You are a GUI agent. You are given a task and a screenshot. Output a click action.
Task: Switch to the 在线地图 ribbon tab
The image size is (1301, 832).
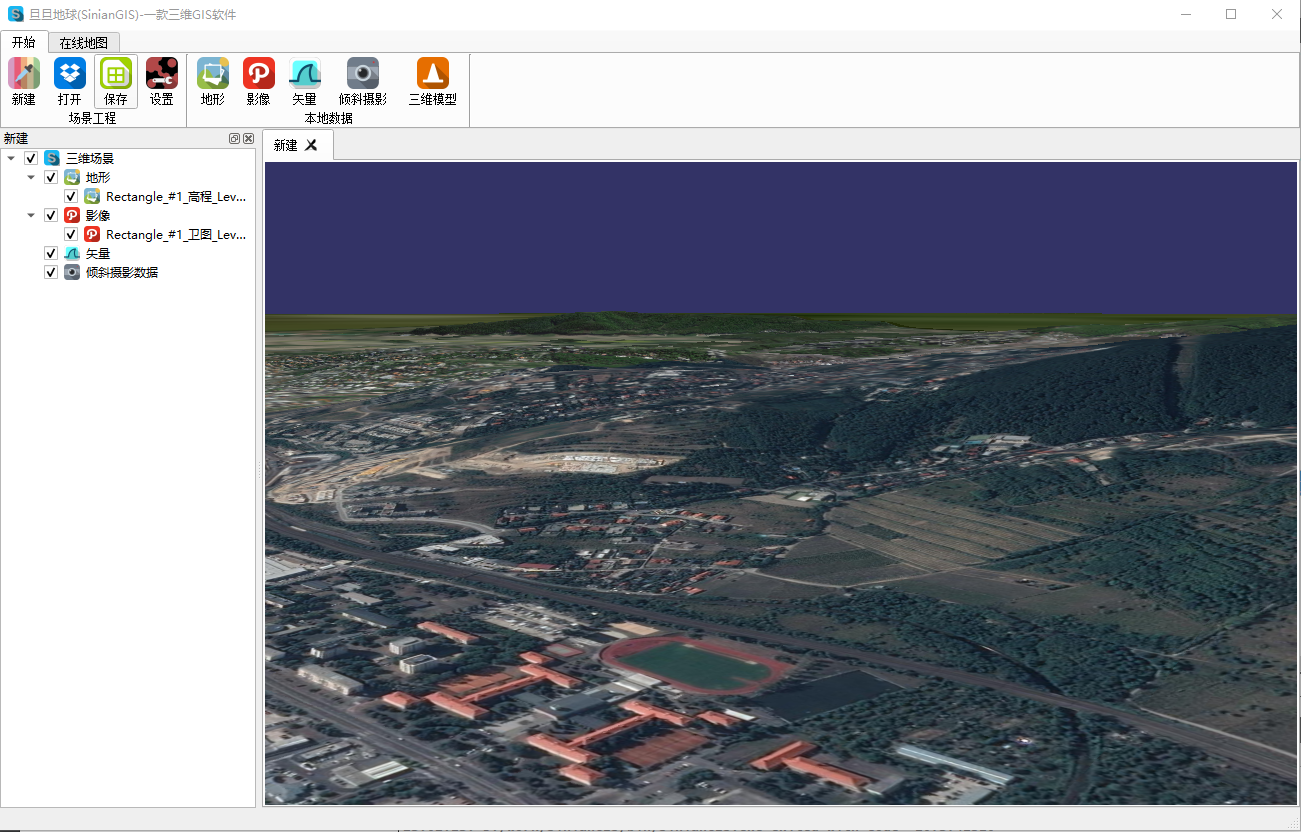[83, 43]
